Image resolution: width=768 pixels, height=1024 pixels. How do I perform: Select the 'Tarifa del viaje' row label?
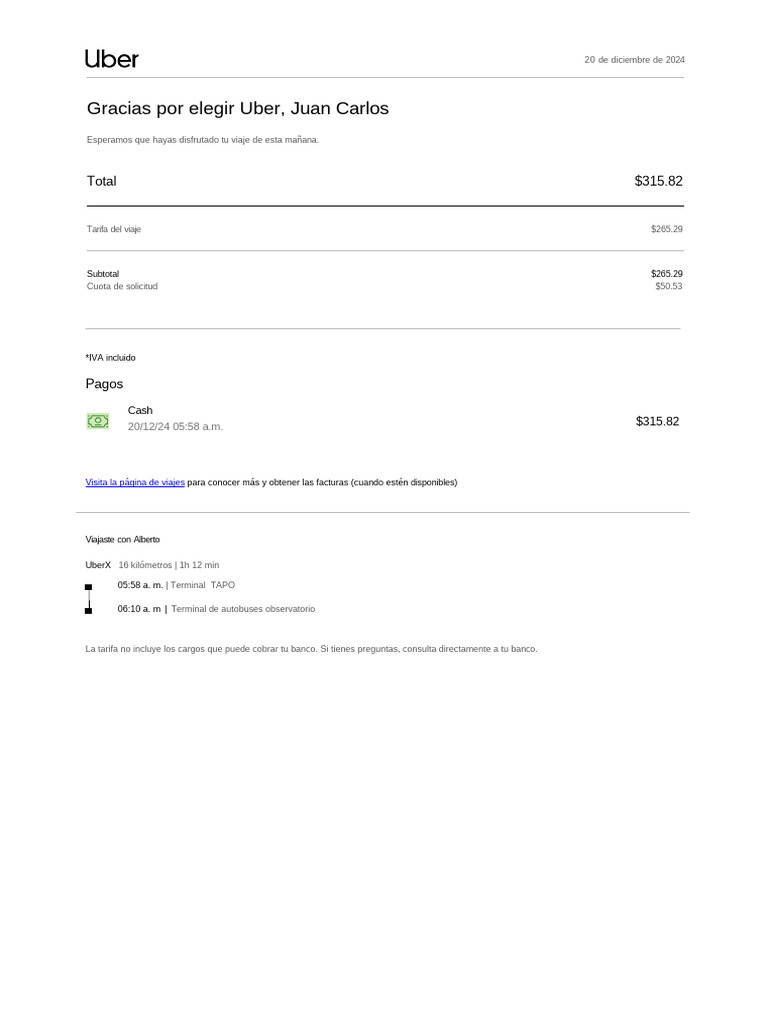114,229
